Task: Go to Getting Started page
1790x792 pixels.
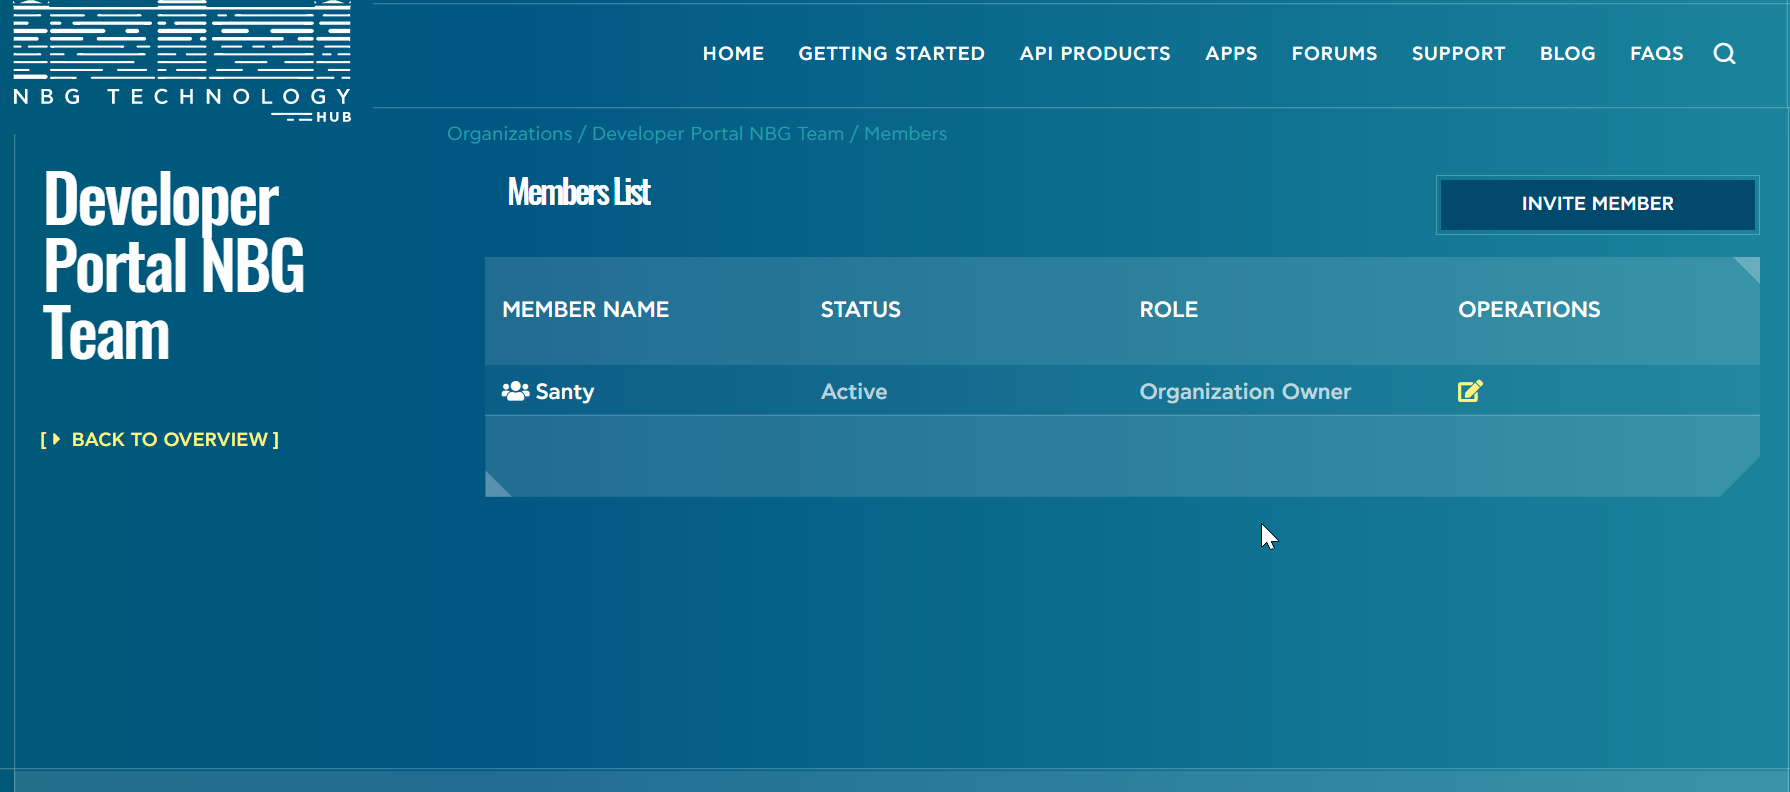Action: [891, 54]
